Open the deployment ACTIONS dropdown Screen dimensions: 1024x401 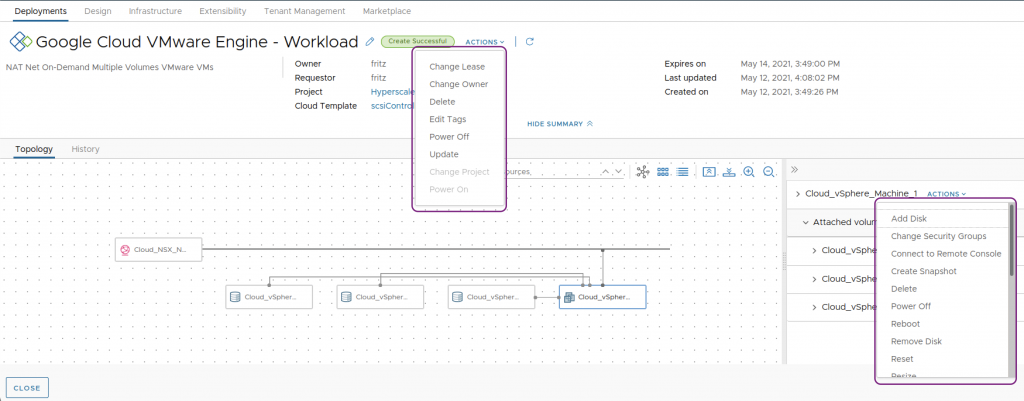[x=485, y=42]
